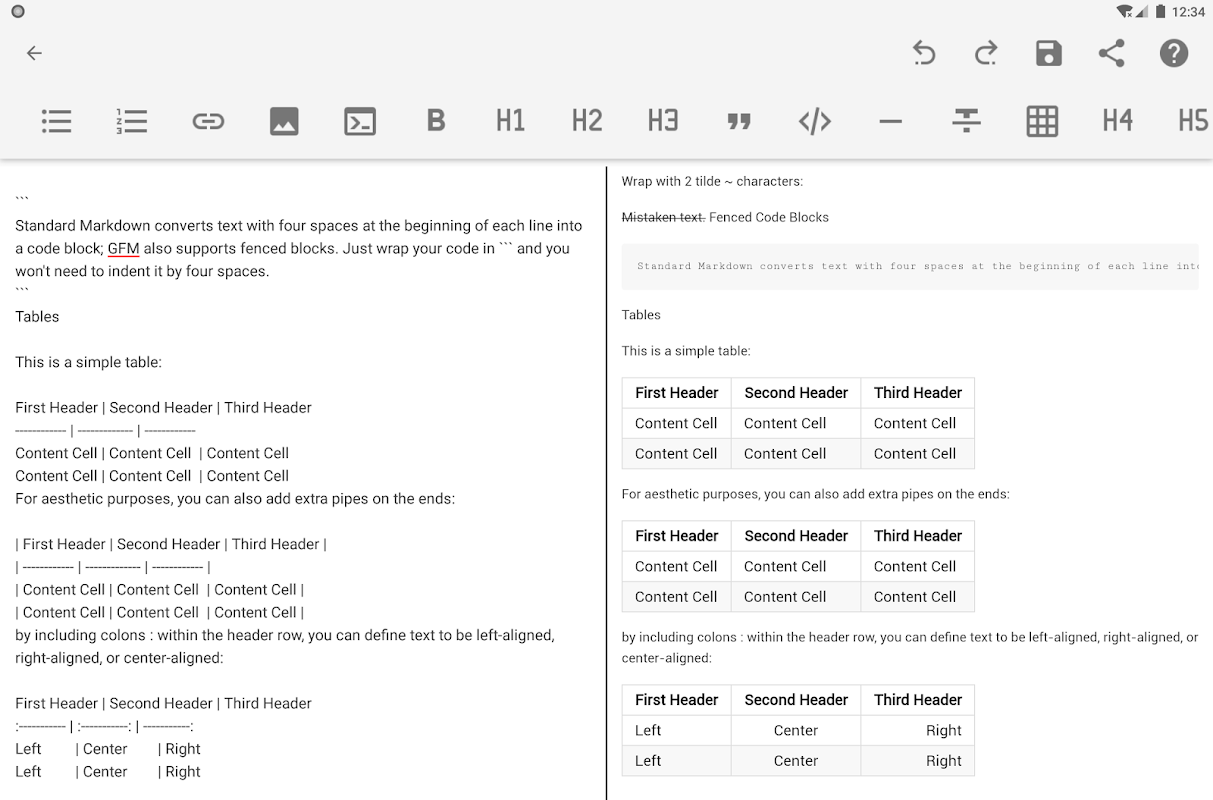Tap preview sentence 'This is a simple table:'
Screen dimensions: 1213x800
686,351
